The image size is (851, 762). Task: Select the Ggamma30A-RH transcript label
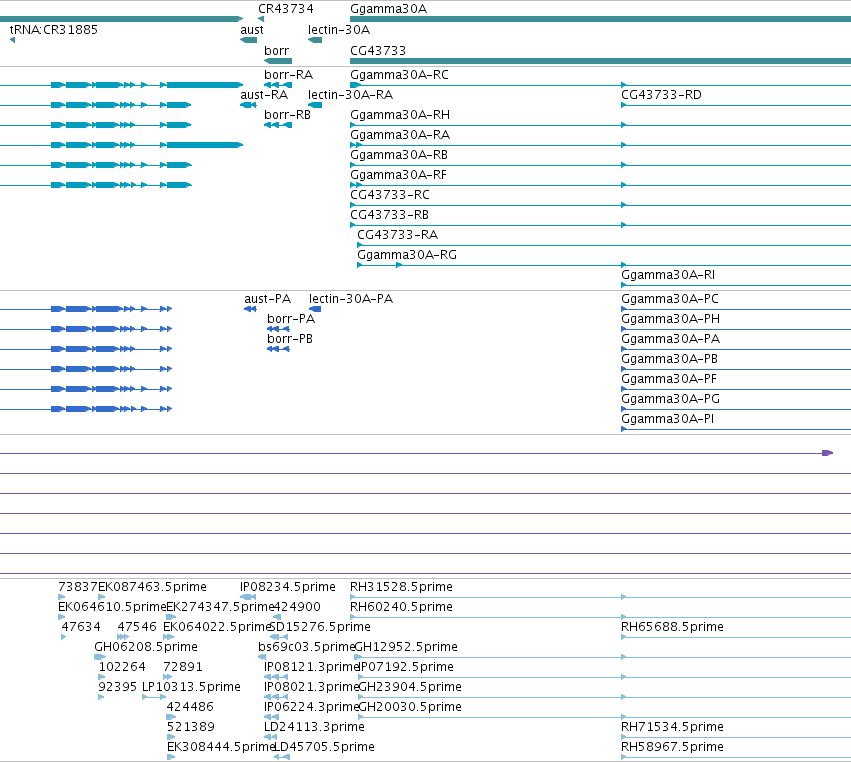pyautogui.click(x=399, y=115)
